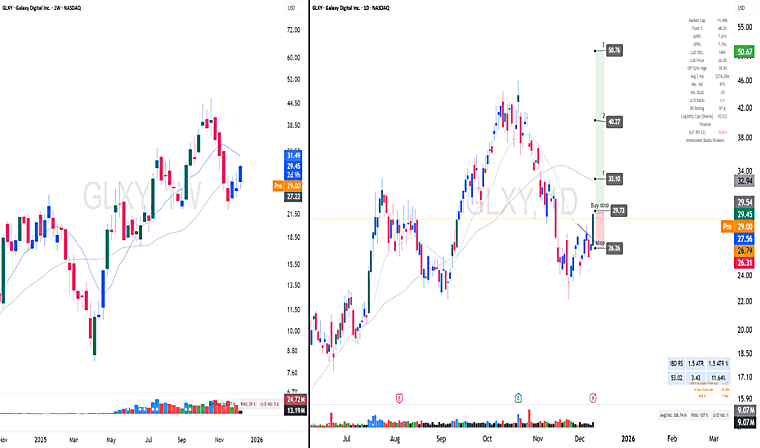Select the 40.27 target 2 price label
The height and width of the screenshot is (448, 760).
pyautogui.click(x=614, y=122)
